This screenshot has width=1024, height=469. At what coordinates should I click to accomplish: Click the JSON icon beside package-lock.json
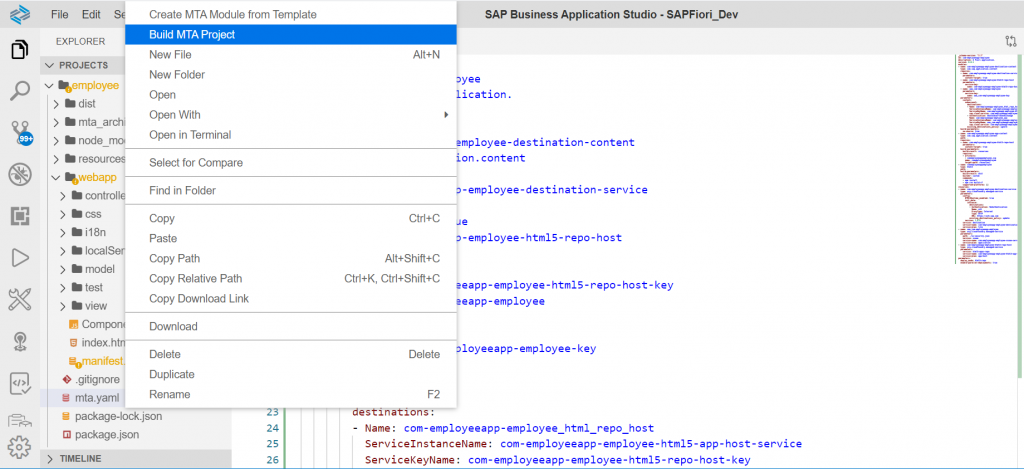(x=66, y=415)
